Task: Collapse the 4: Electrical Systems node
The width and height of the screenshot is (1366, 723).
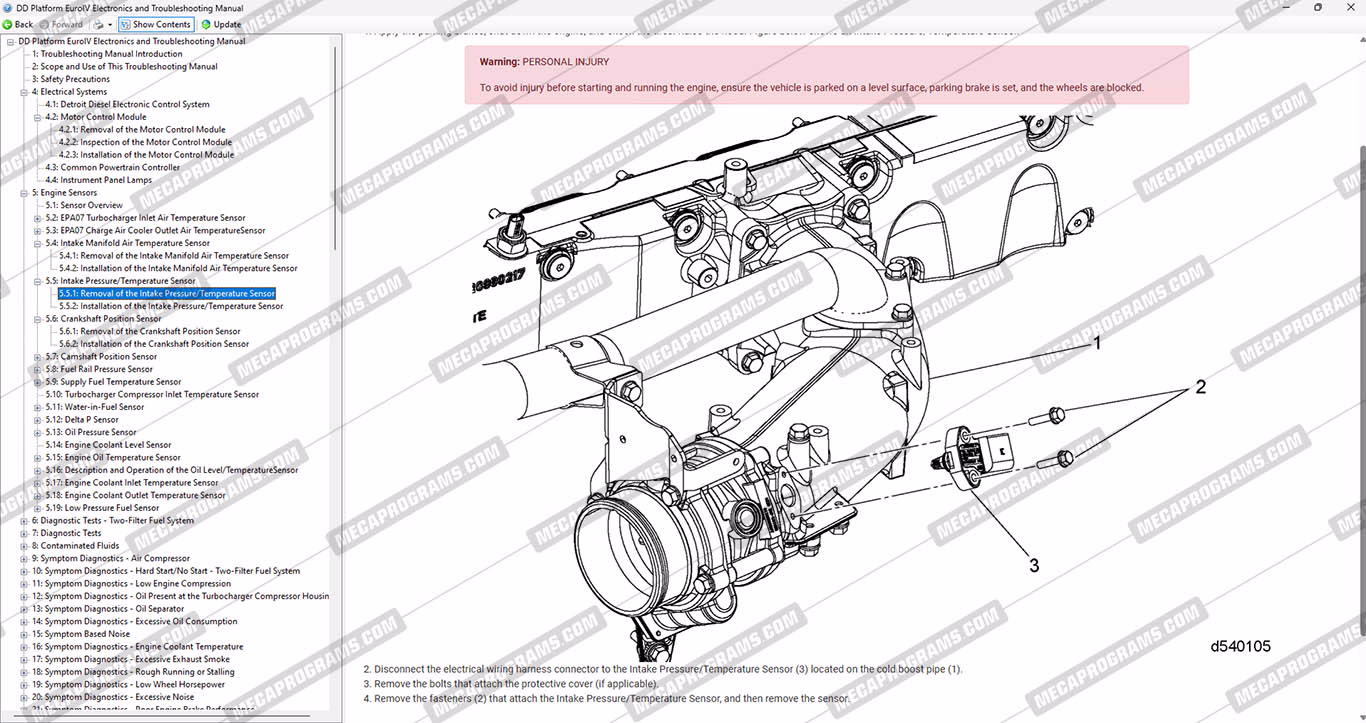Action: [x=24, y=92]
